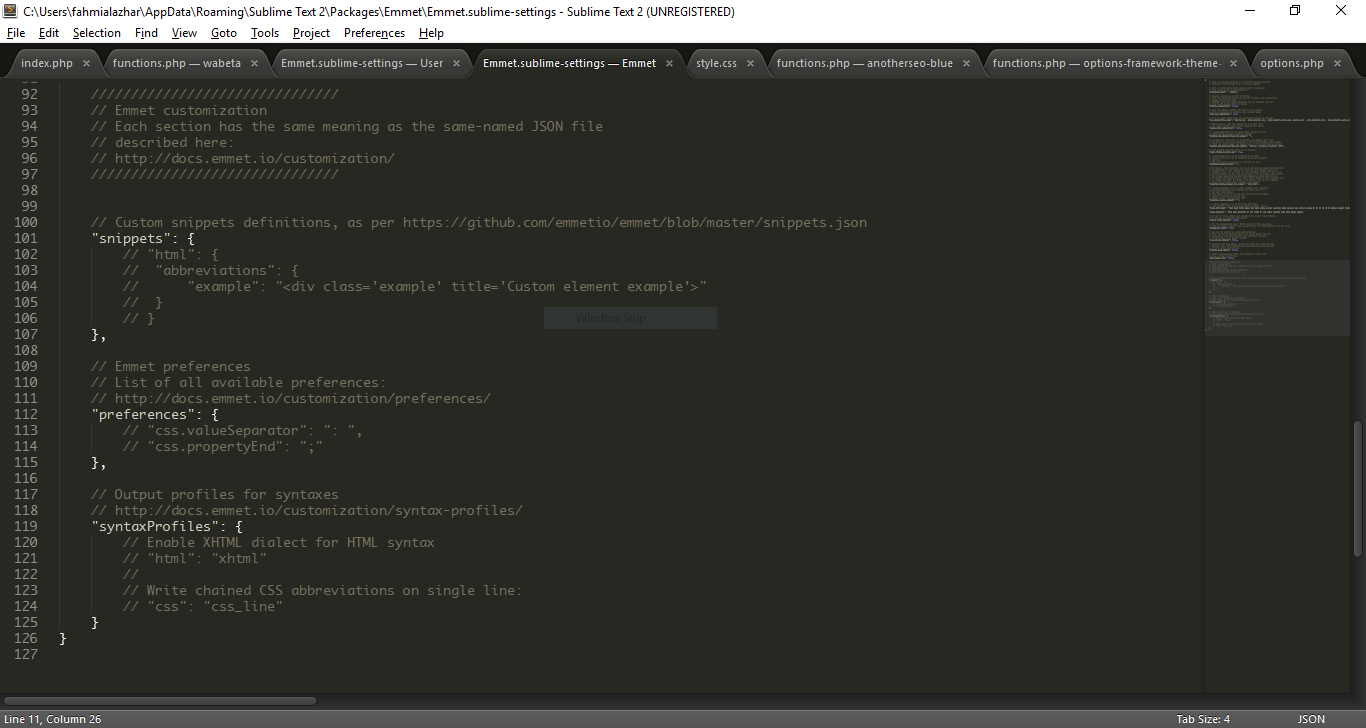
Task: Close the functions.php — anotherseo-blue tab
Action: [x=966, y=63]
